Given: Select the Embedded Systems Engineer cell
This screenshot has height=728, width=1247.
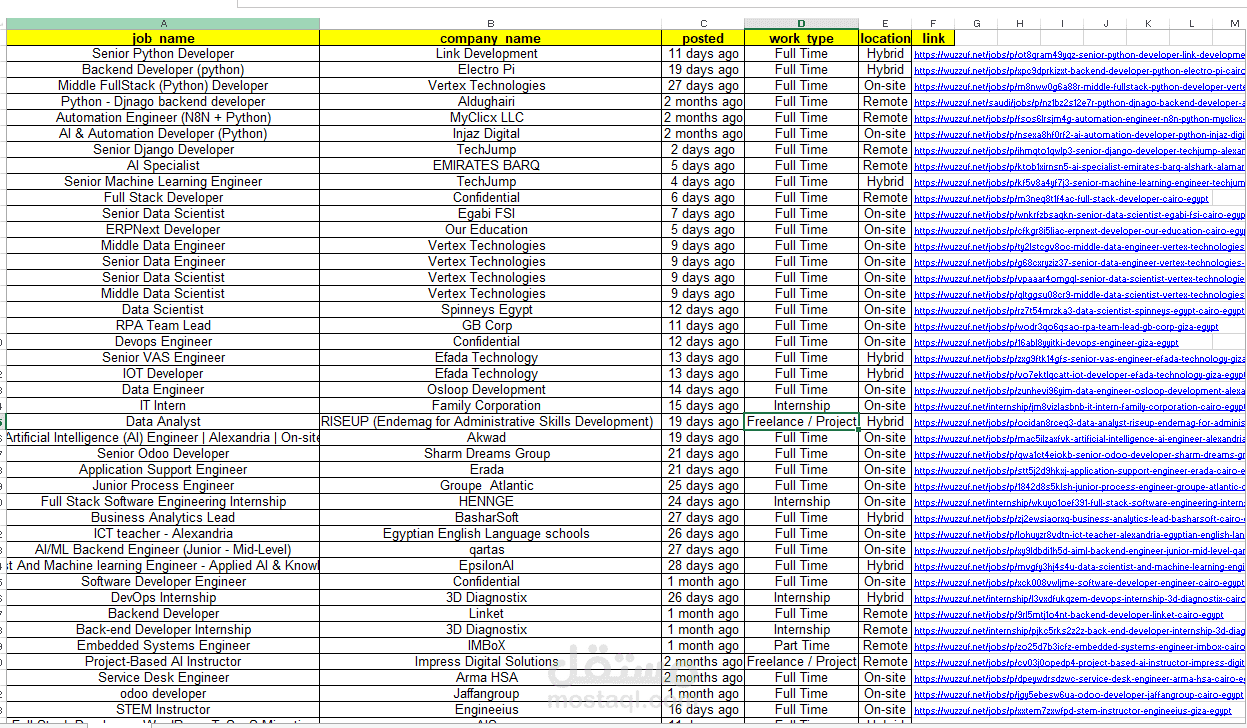Looking at the screenshot, I should point(163,646).
